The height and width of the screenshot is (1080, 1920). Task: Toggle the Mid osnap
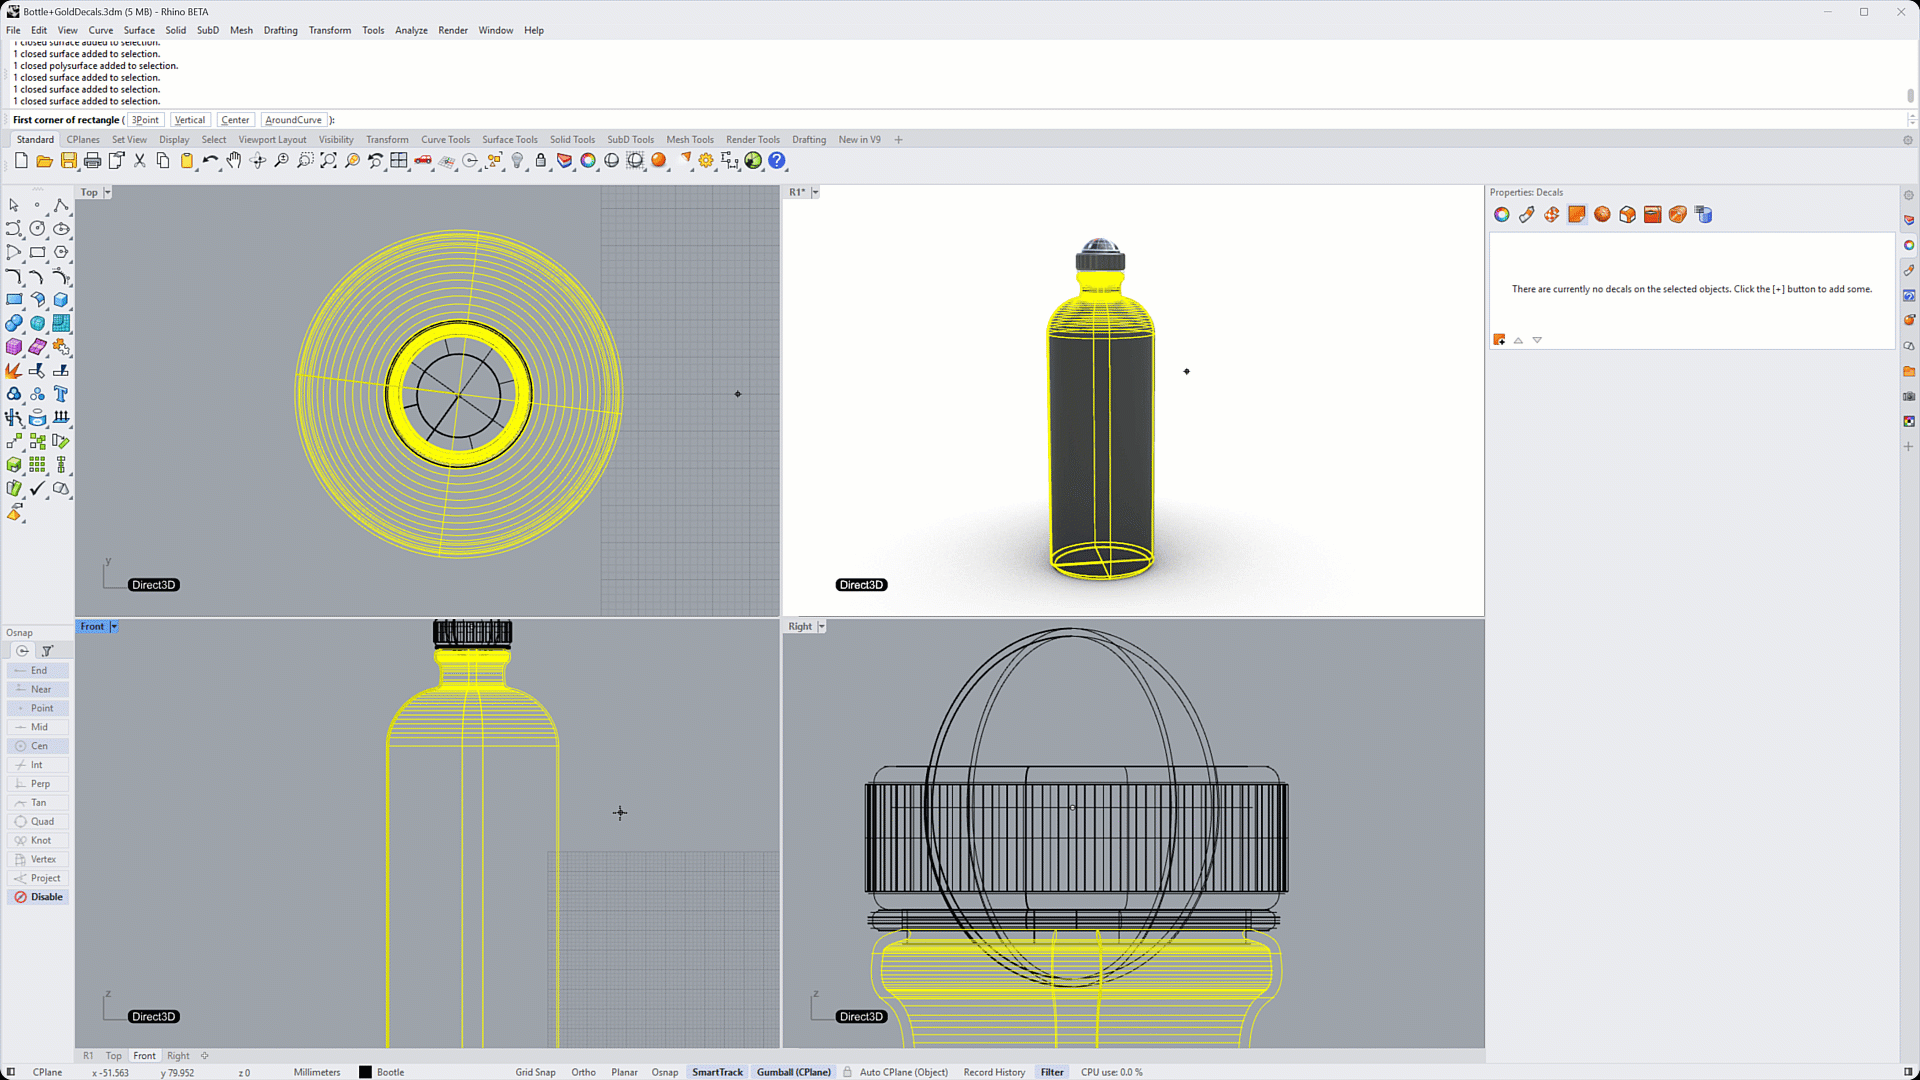tap(38, 728)
